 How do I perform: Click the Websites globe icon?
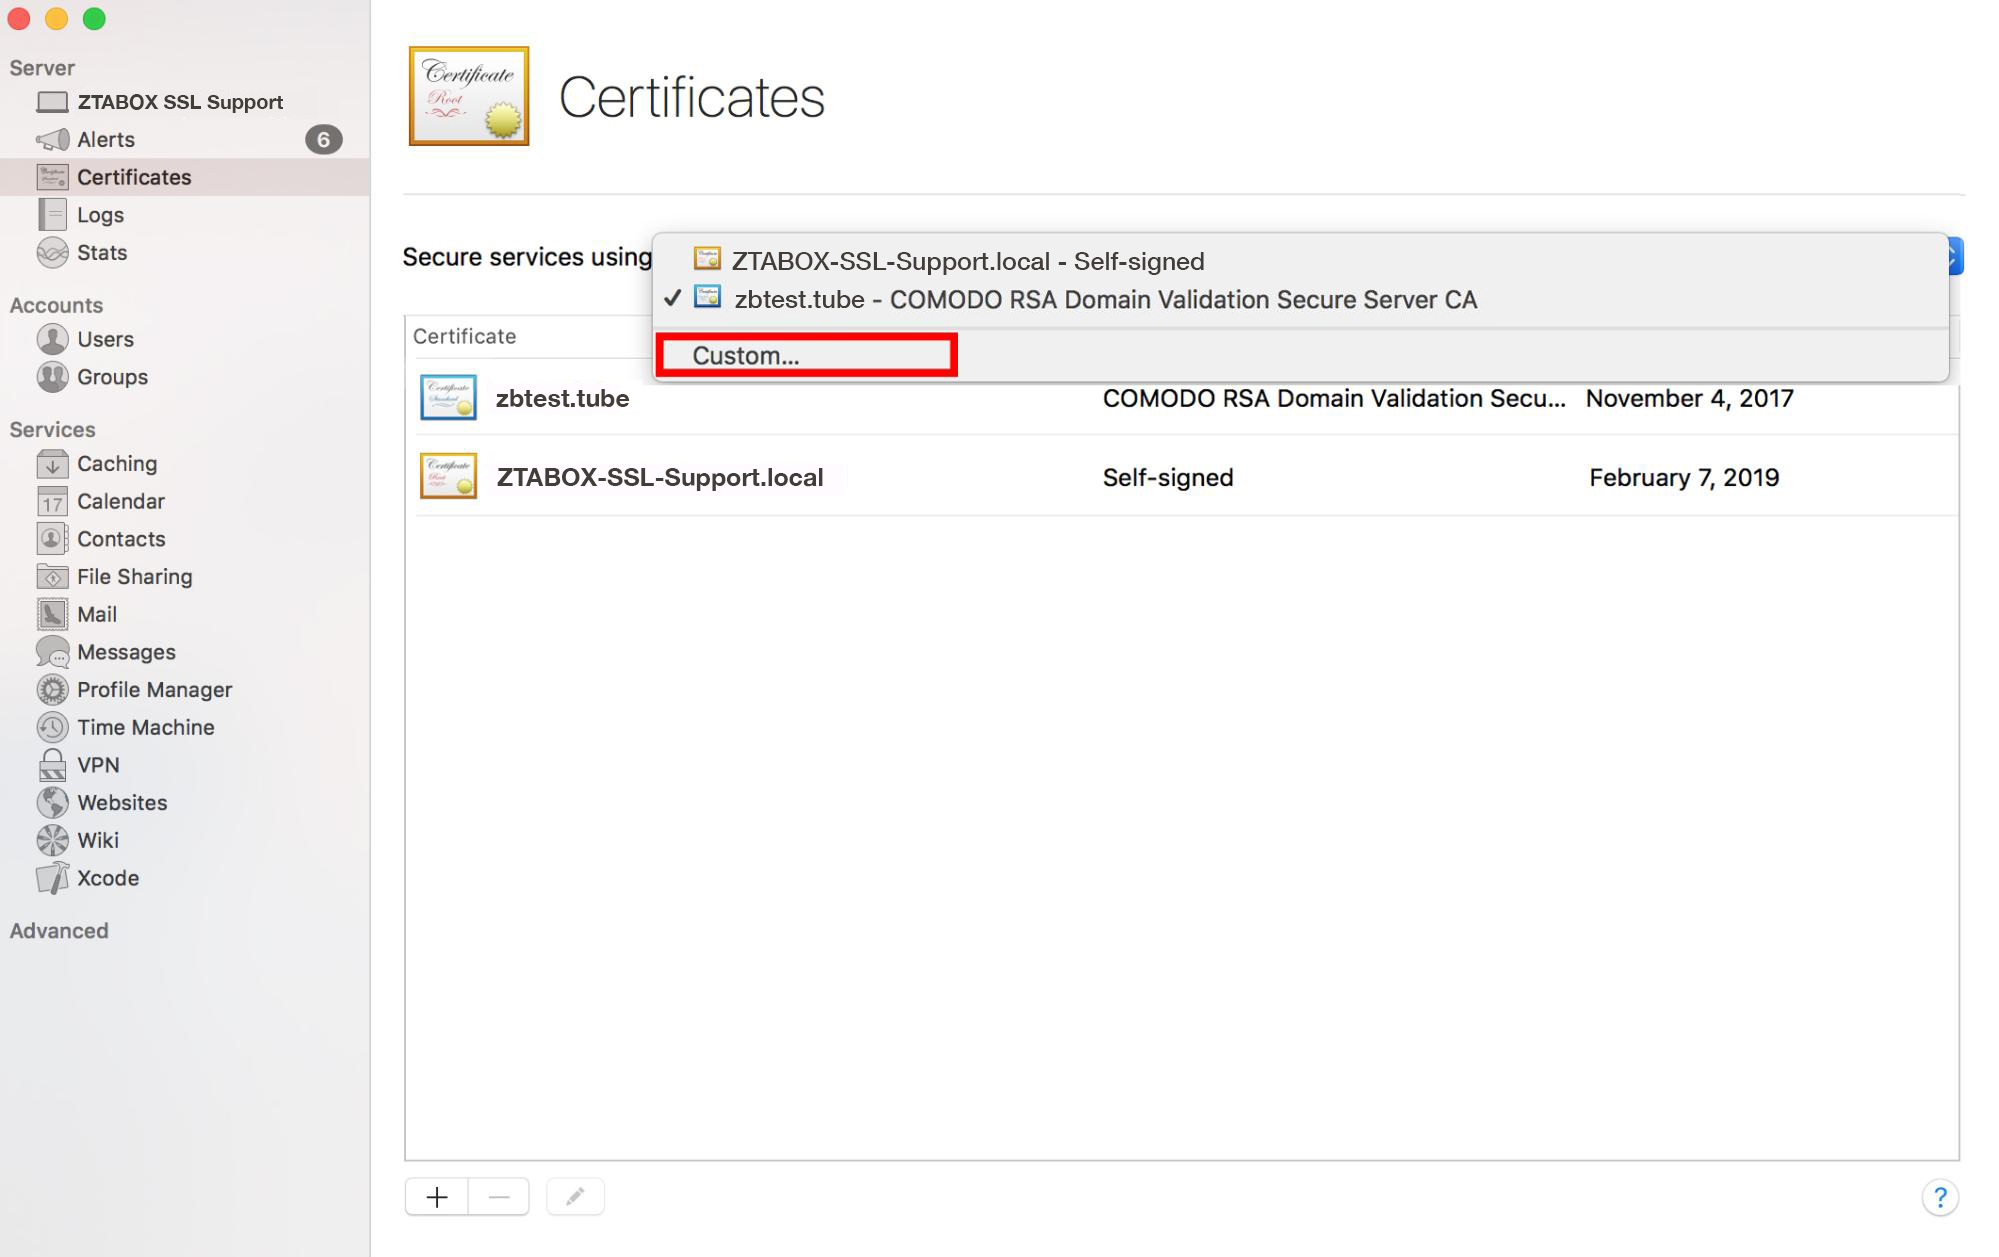[x=52, y=803]
